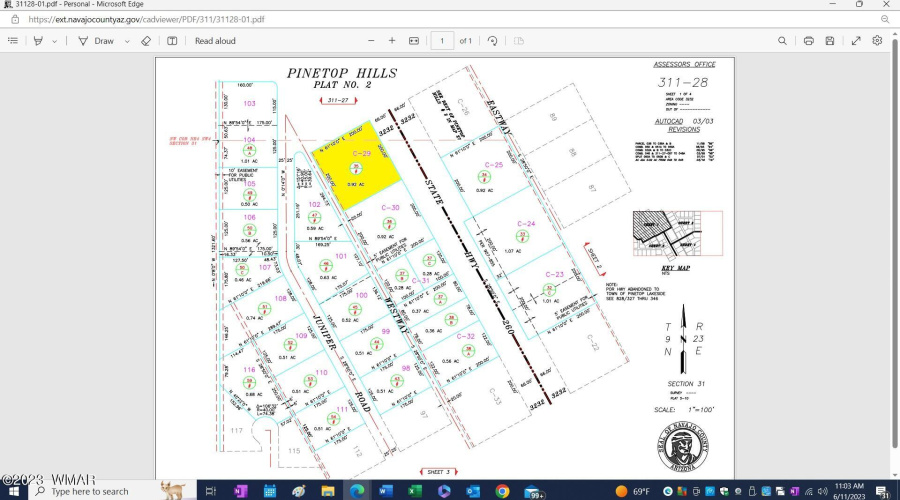Enter full screen mode
The image size is (900, 500).
(856, 41)
